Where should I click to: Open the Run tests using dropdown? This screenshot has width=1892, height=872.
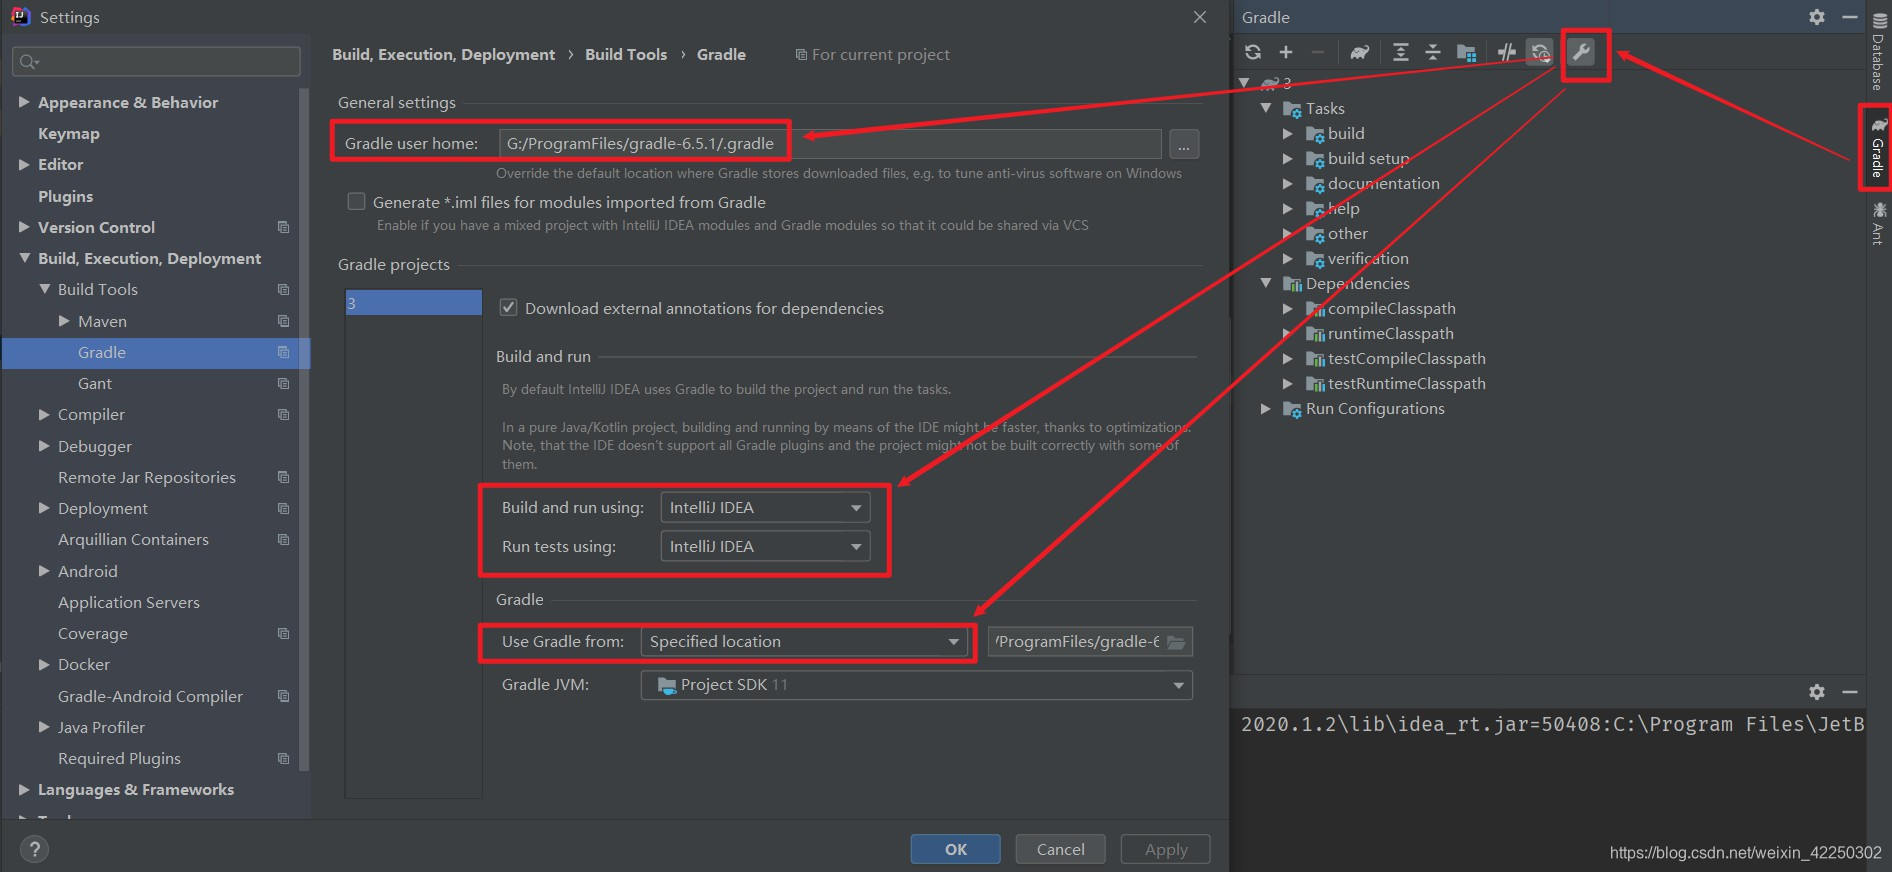[765, 547]
